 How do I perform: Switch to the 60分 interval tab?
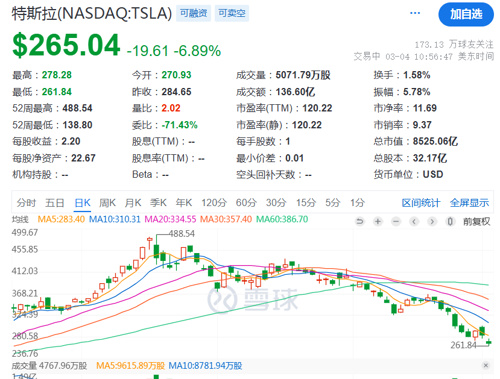click(246, 202)
